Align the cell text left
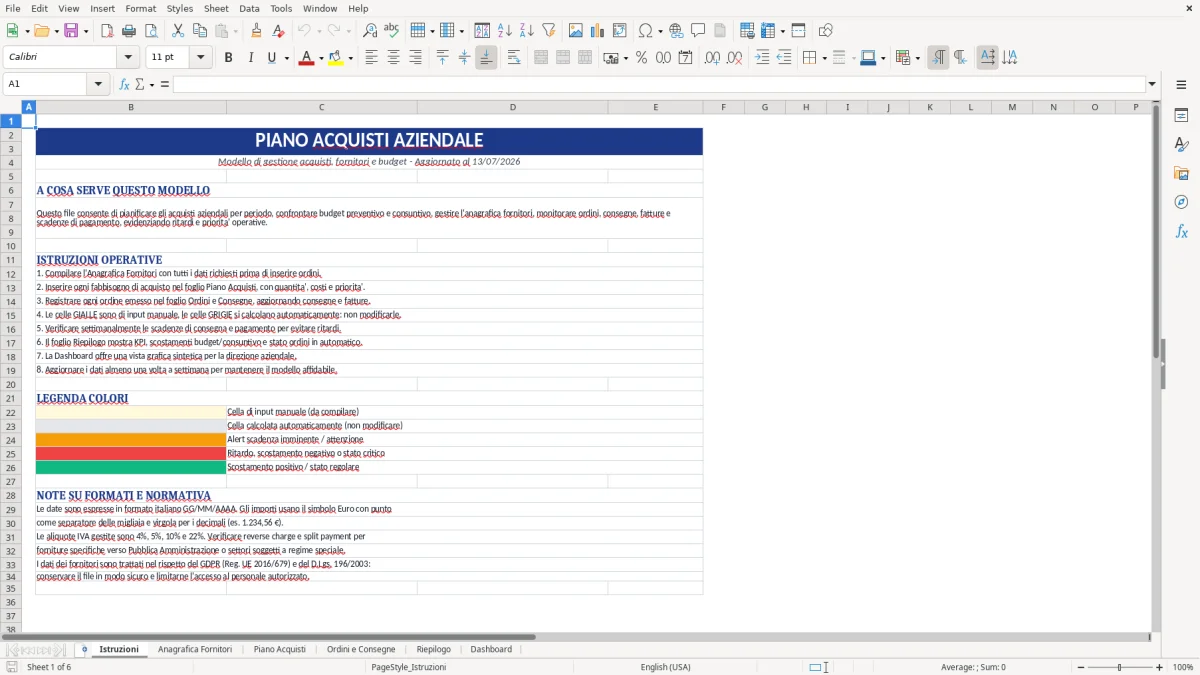The image size is (1200, 675). tap(371, 58)
